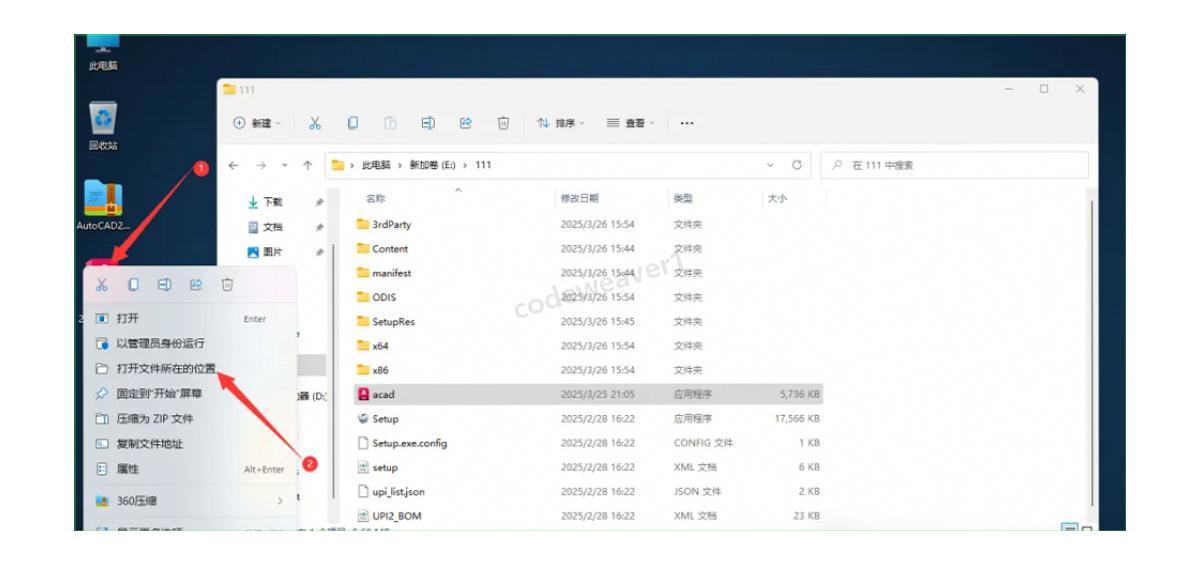Click the chevron after 此电脑 in breadcrumb
The width and height of the screenshot is (1201, 566).
[x=401, y=165]
